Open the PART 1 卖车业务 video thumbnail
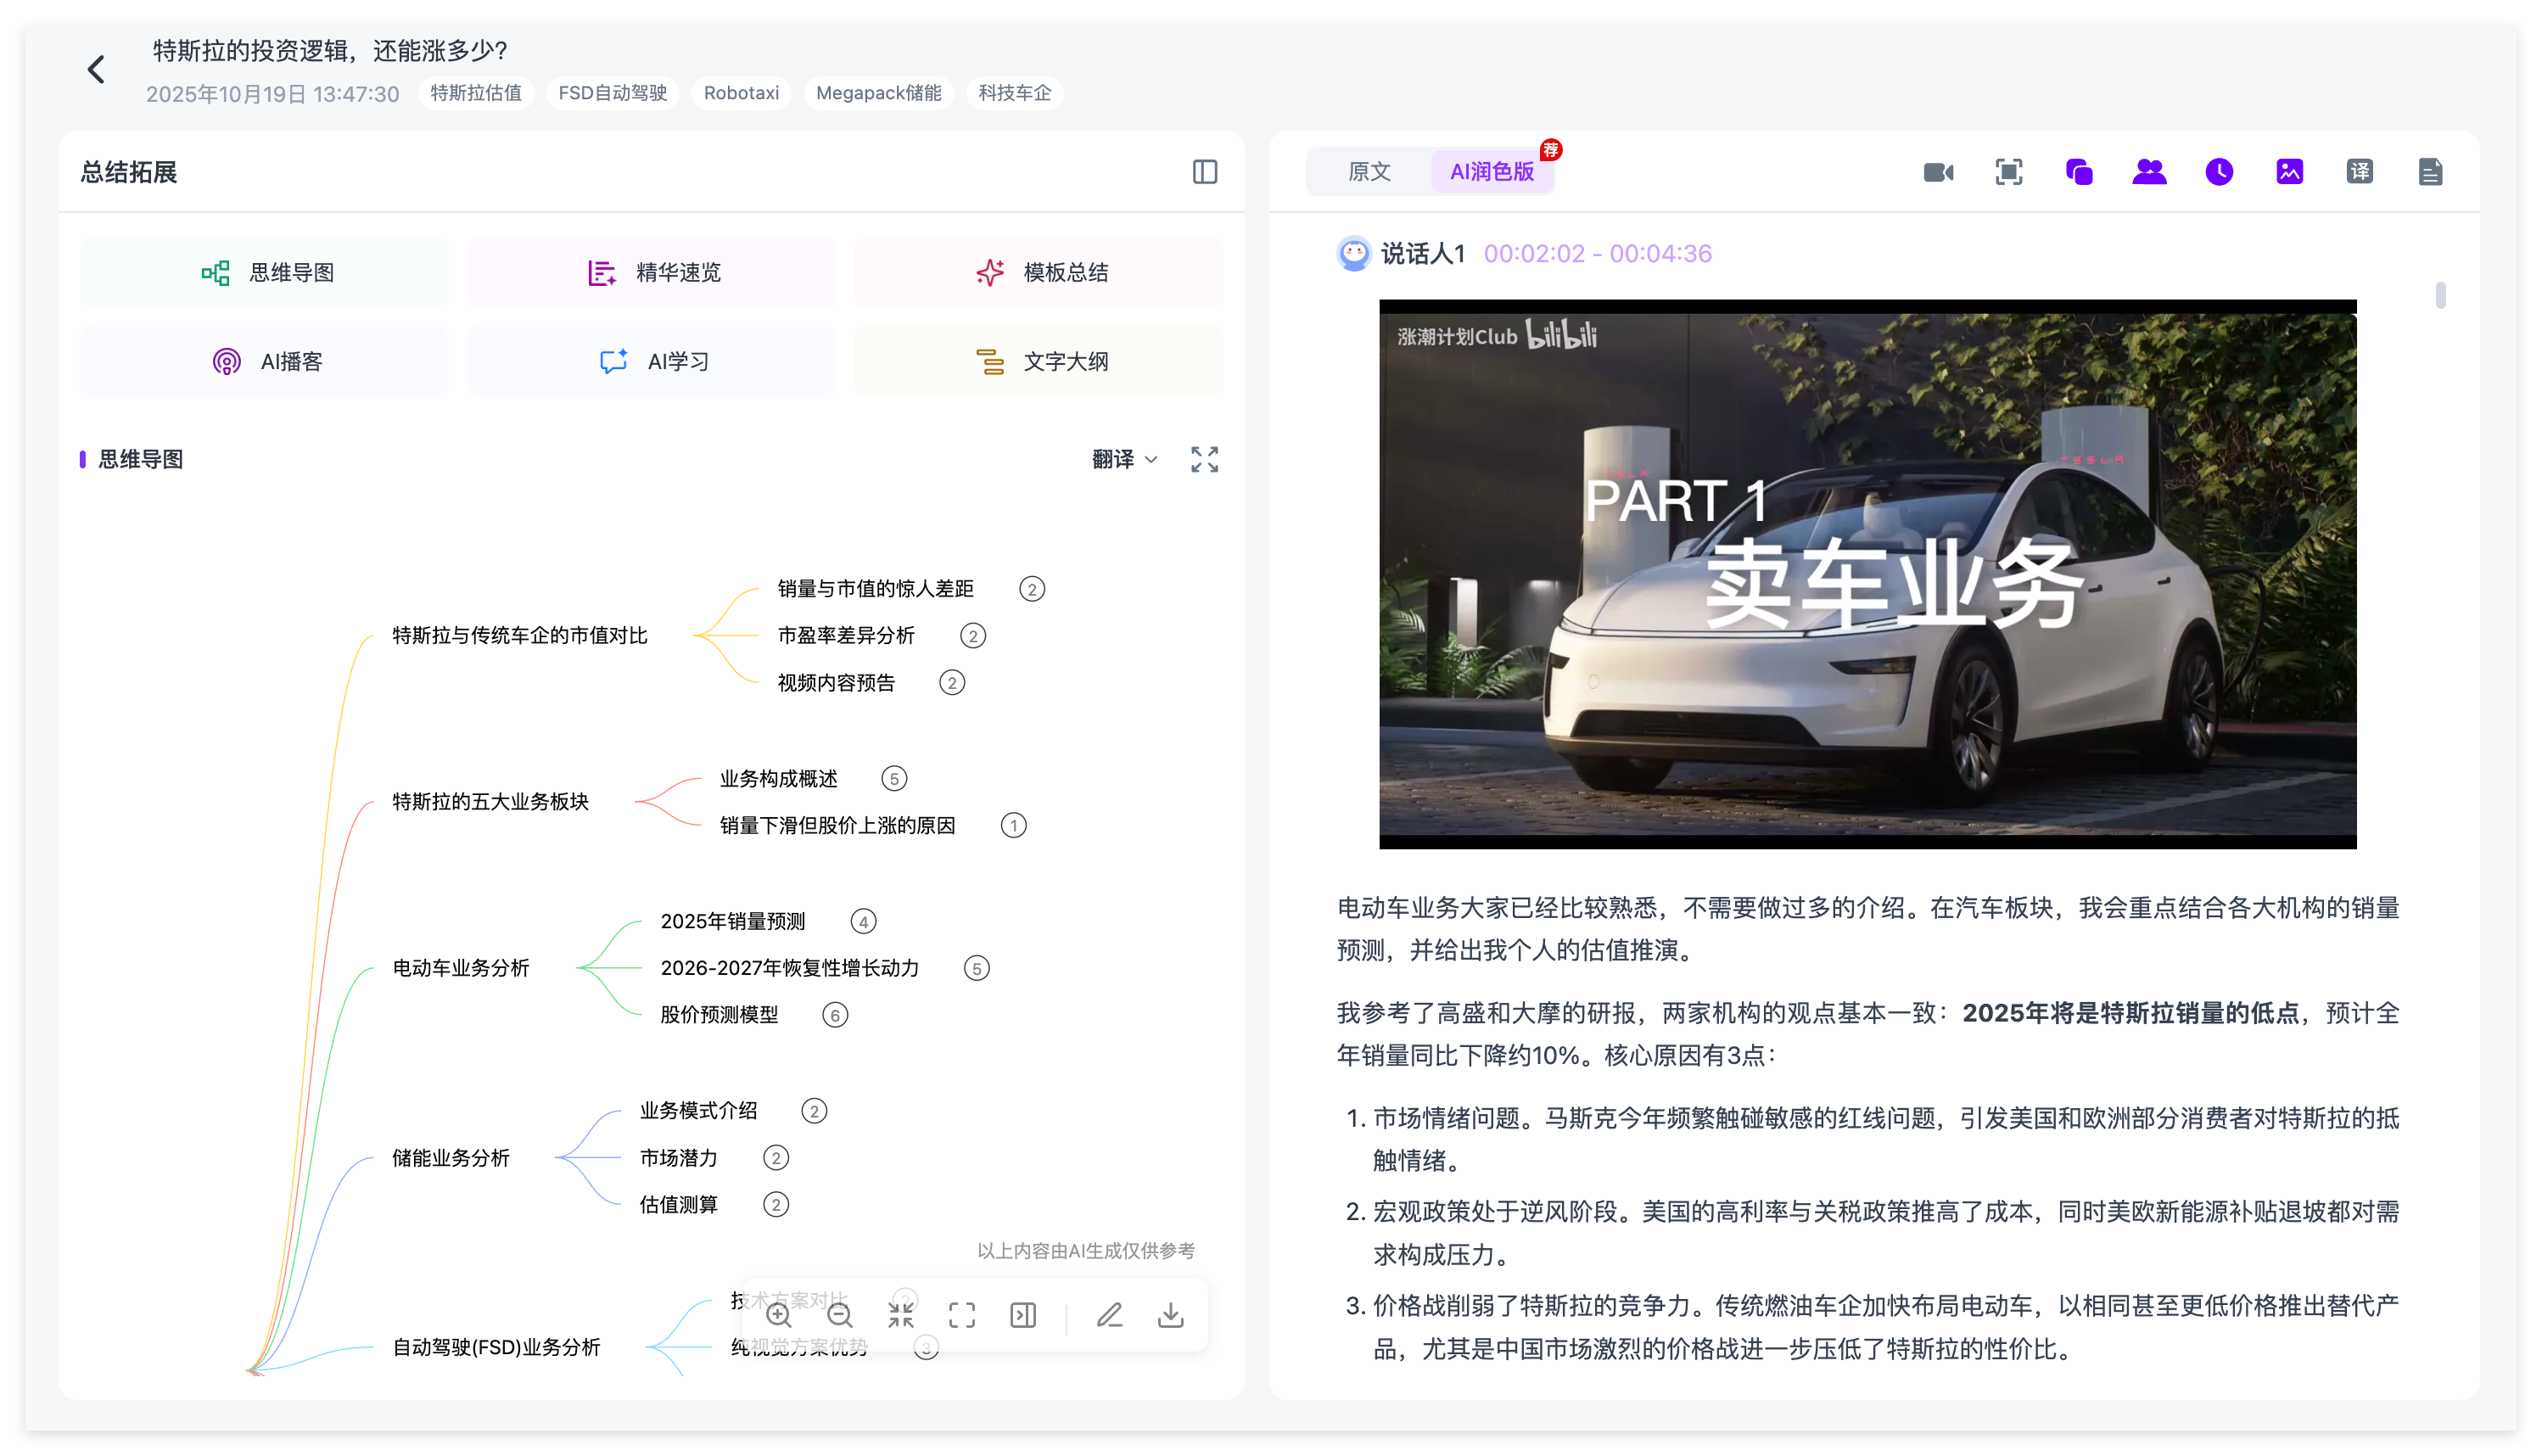2542x1456 pixels. (1867, 575)
